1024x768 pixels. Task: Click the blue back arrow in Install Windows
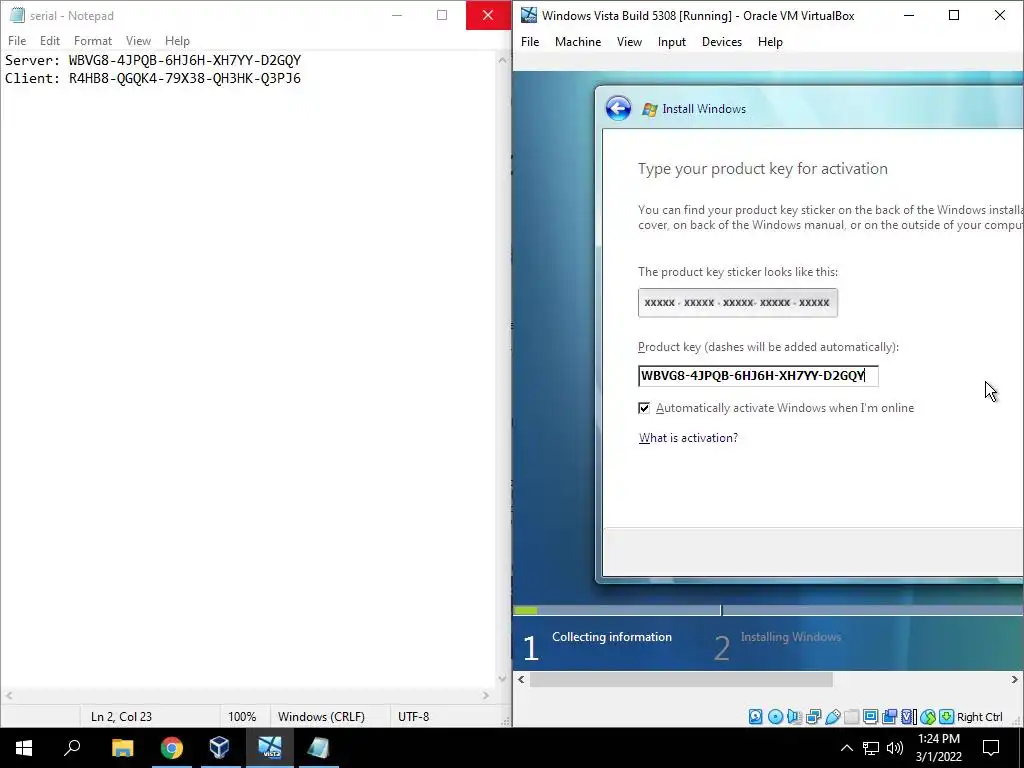(x=618, y=108)
